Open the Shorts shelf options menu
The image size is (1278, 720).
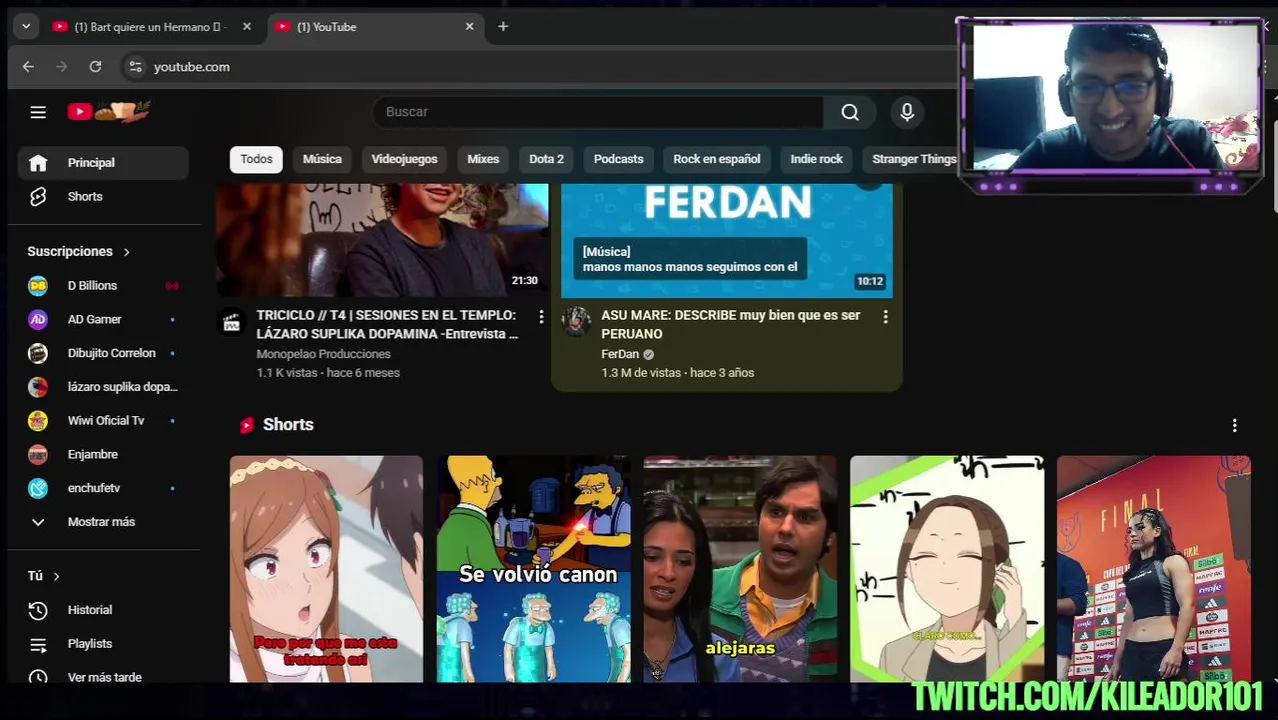[1234, 425]
